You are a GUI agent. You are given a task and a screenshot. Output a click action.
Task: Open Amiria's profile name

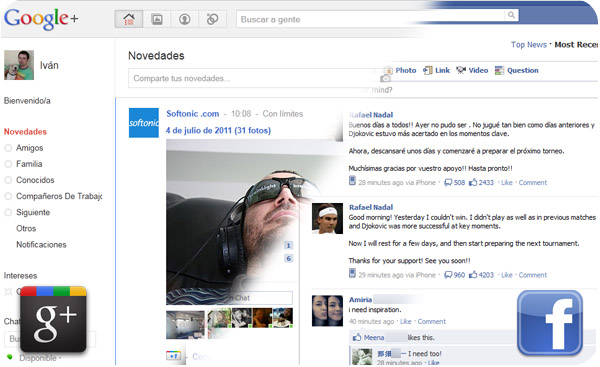tap(360, 300)
